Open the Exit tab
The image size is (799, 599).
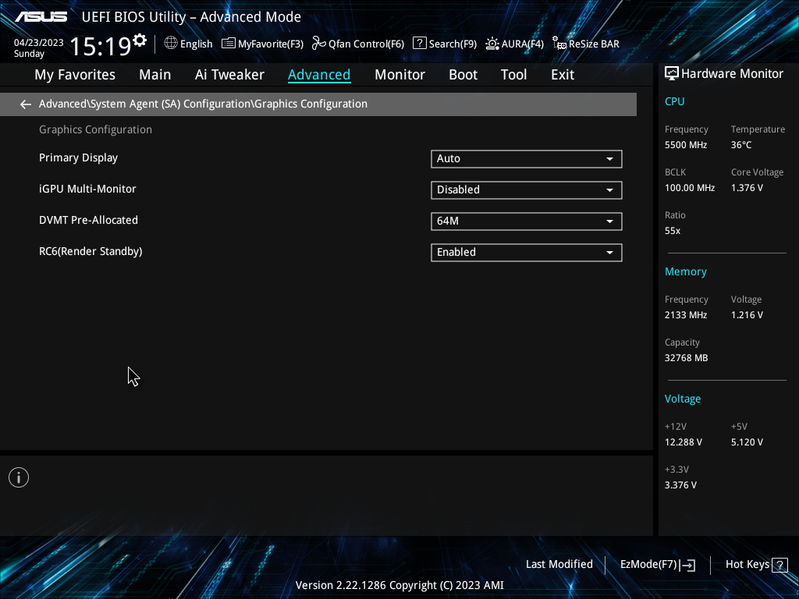click(563, 75)
